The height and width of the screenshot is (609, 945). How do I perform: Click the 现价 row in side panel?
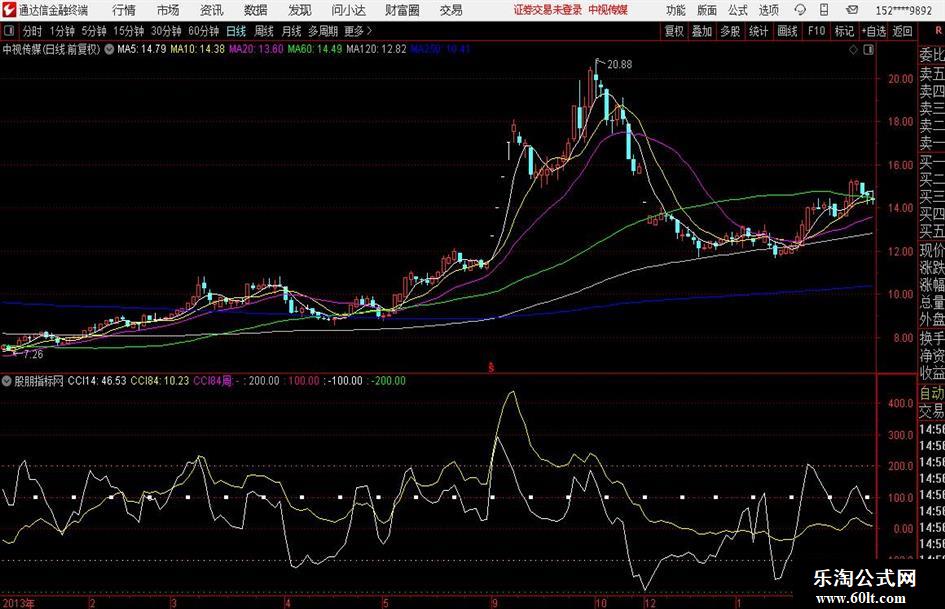click(932, 250)
